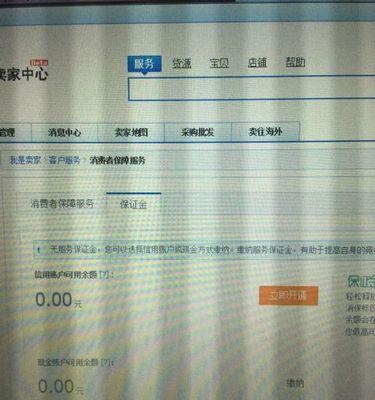375x400 pixels.
Task: Select the 宝贝 search tab
Action: [219, 63]
